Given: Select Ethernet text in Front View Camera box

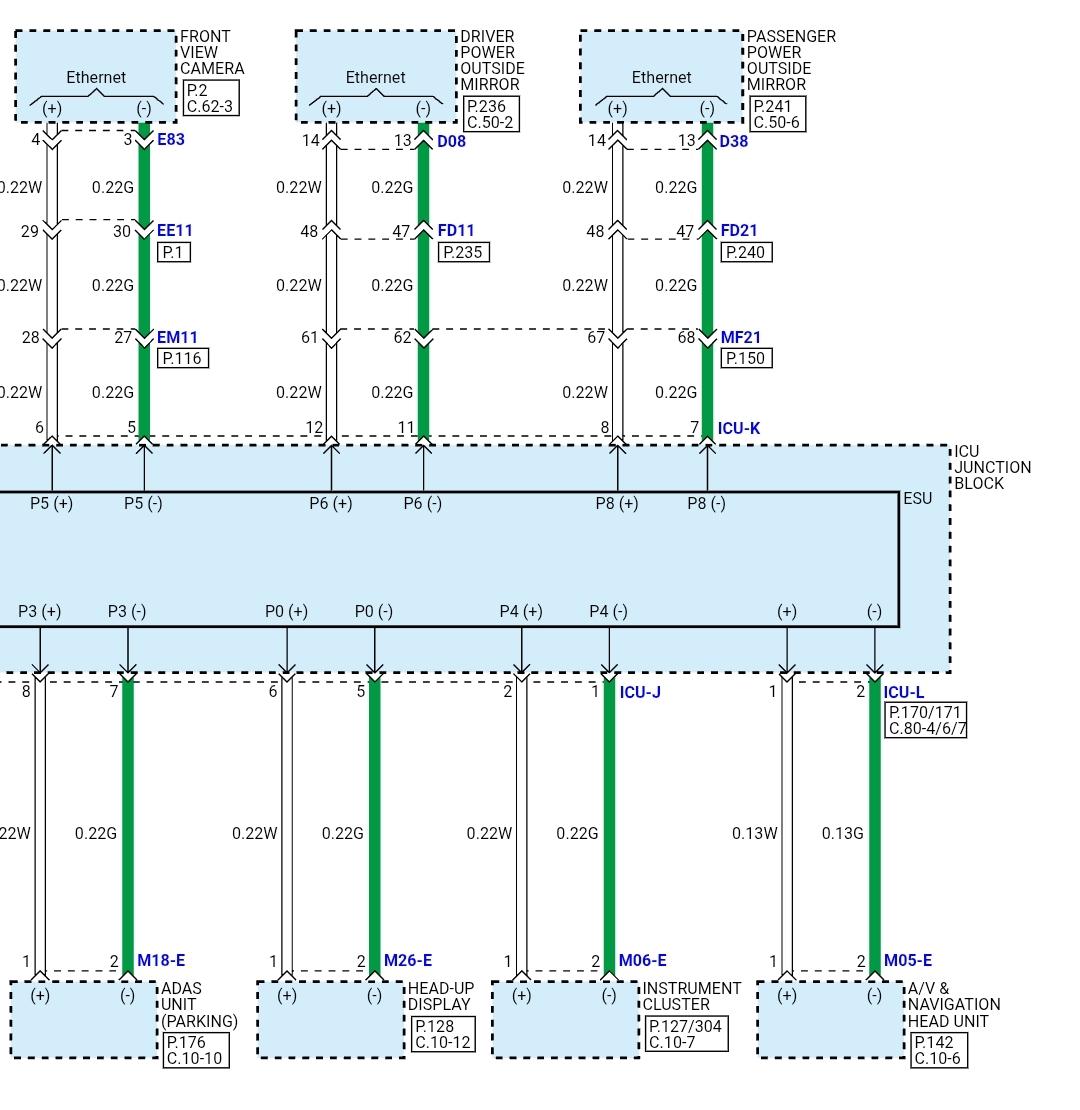Looking at the screenshot, I should 96,77.
